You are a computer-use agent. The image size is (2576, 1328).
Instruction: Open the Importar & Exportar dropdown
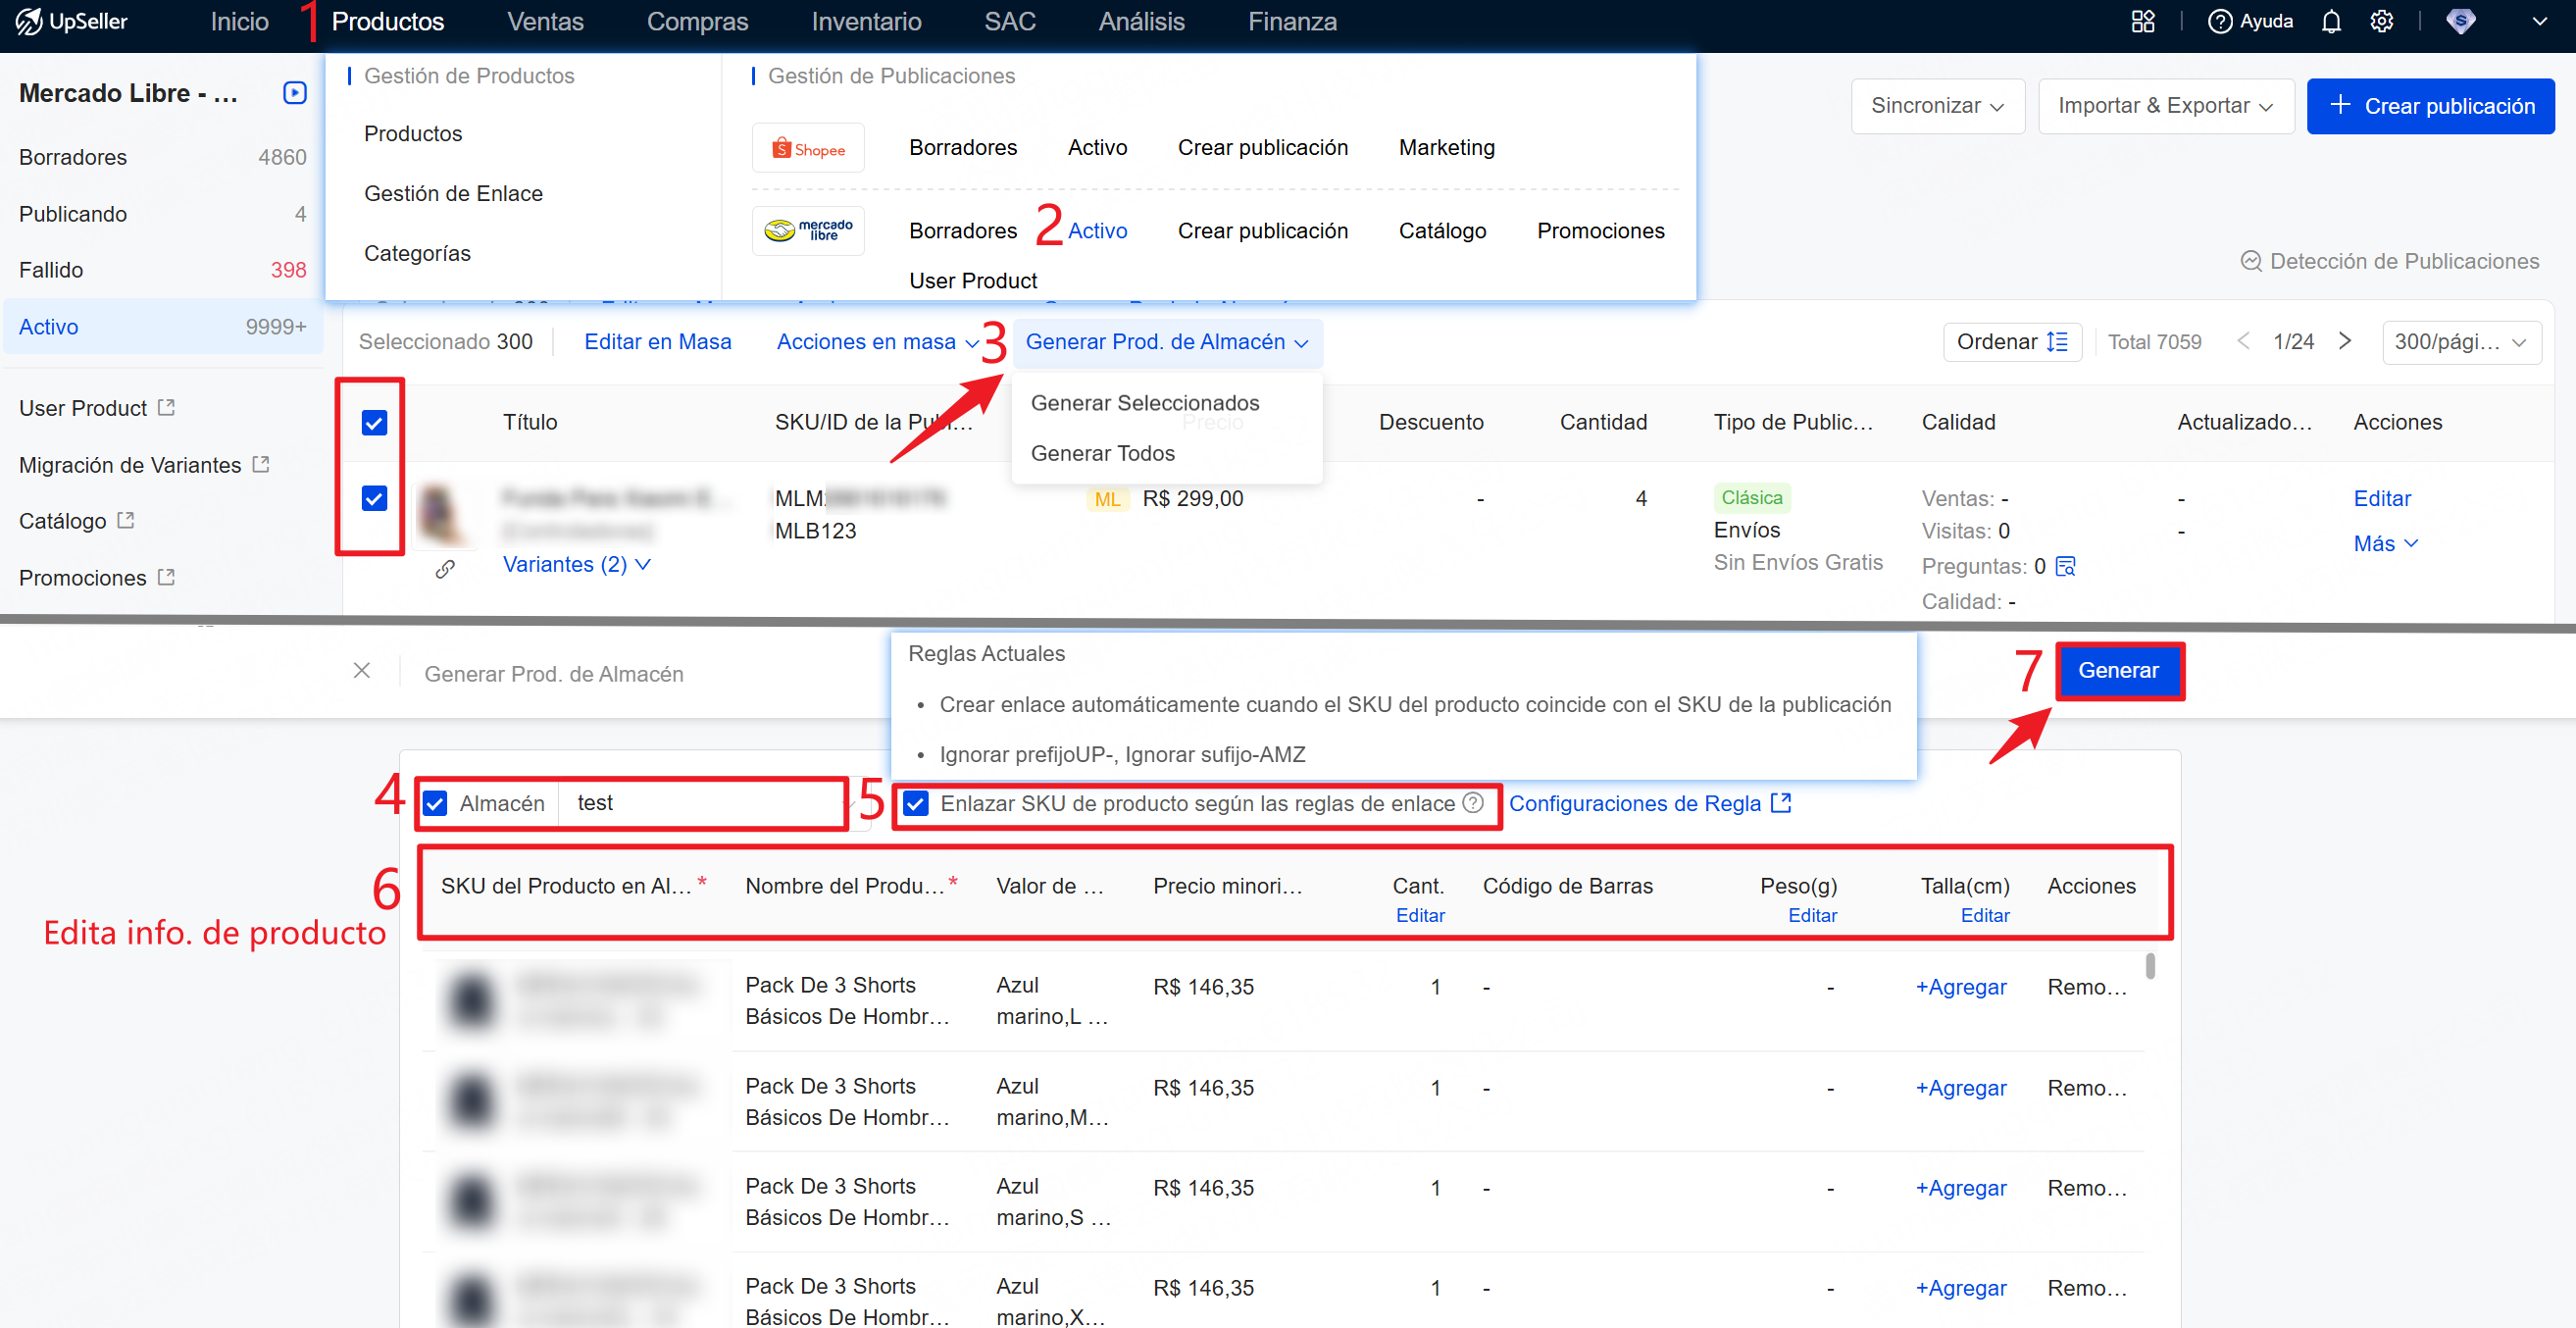pyautogui.click(x=2166, y=106)
